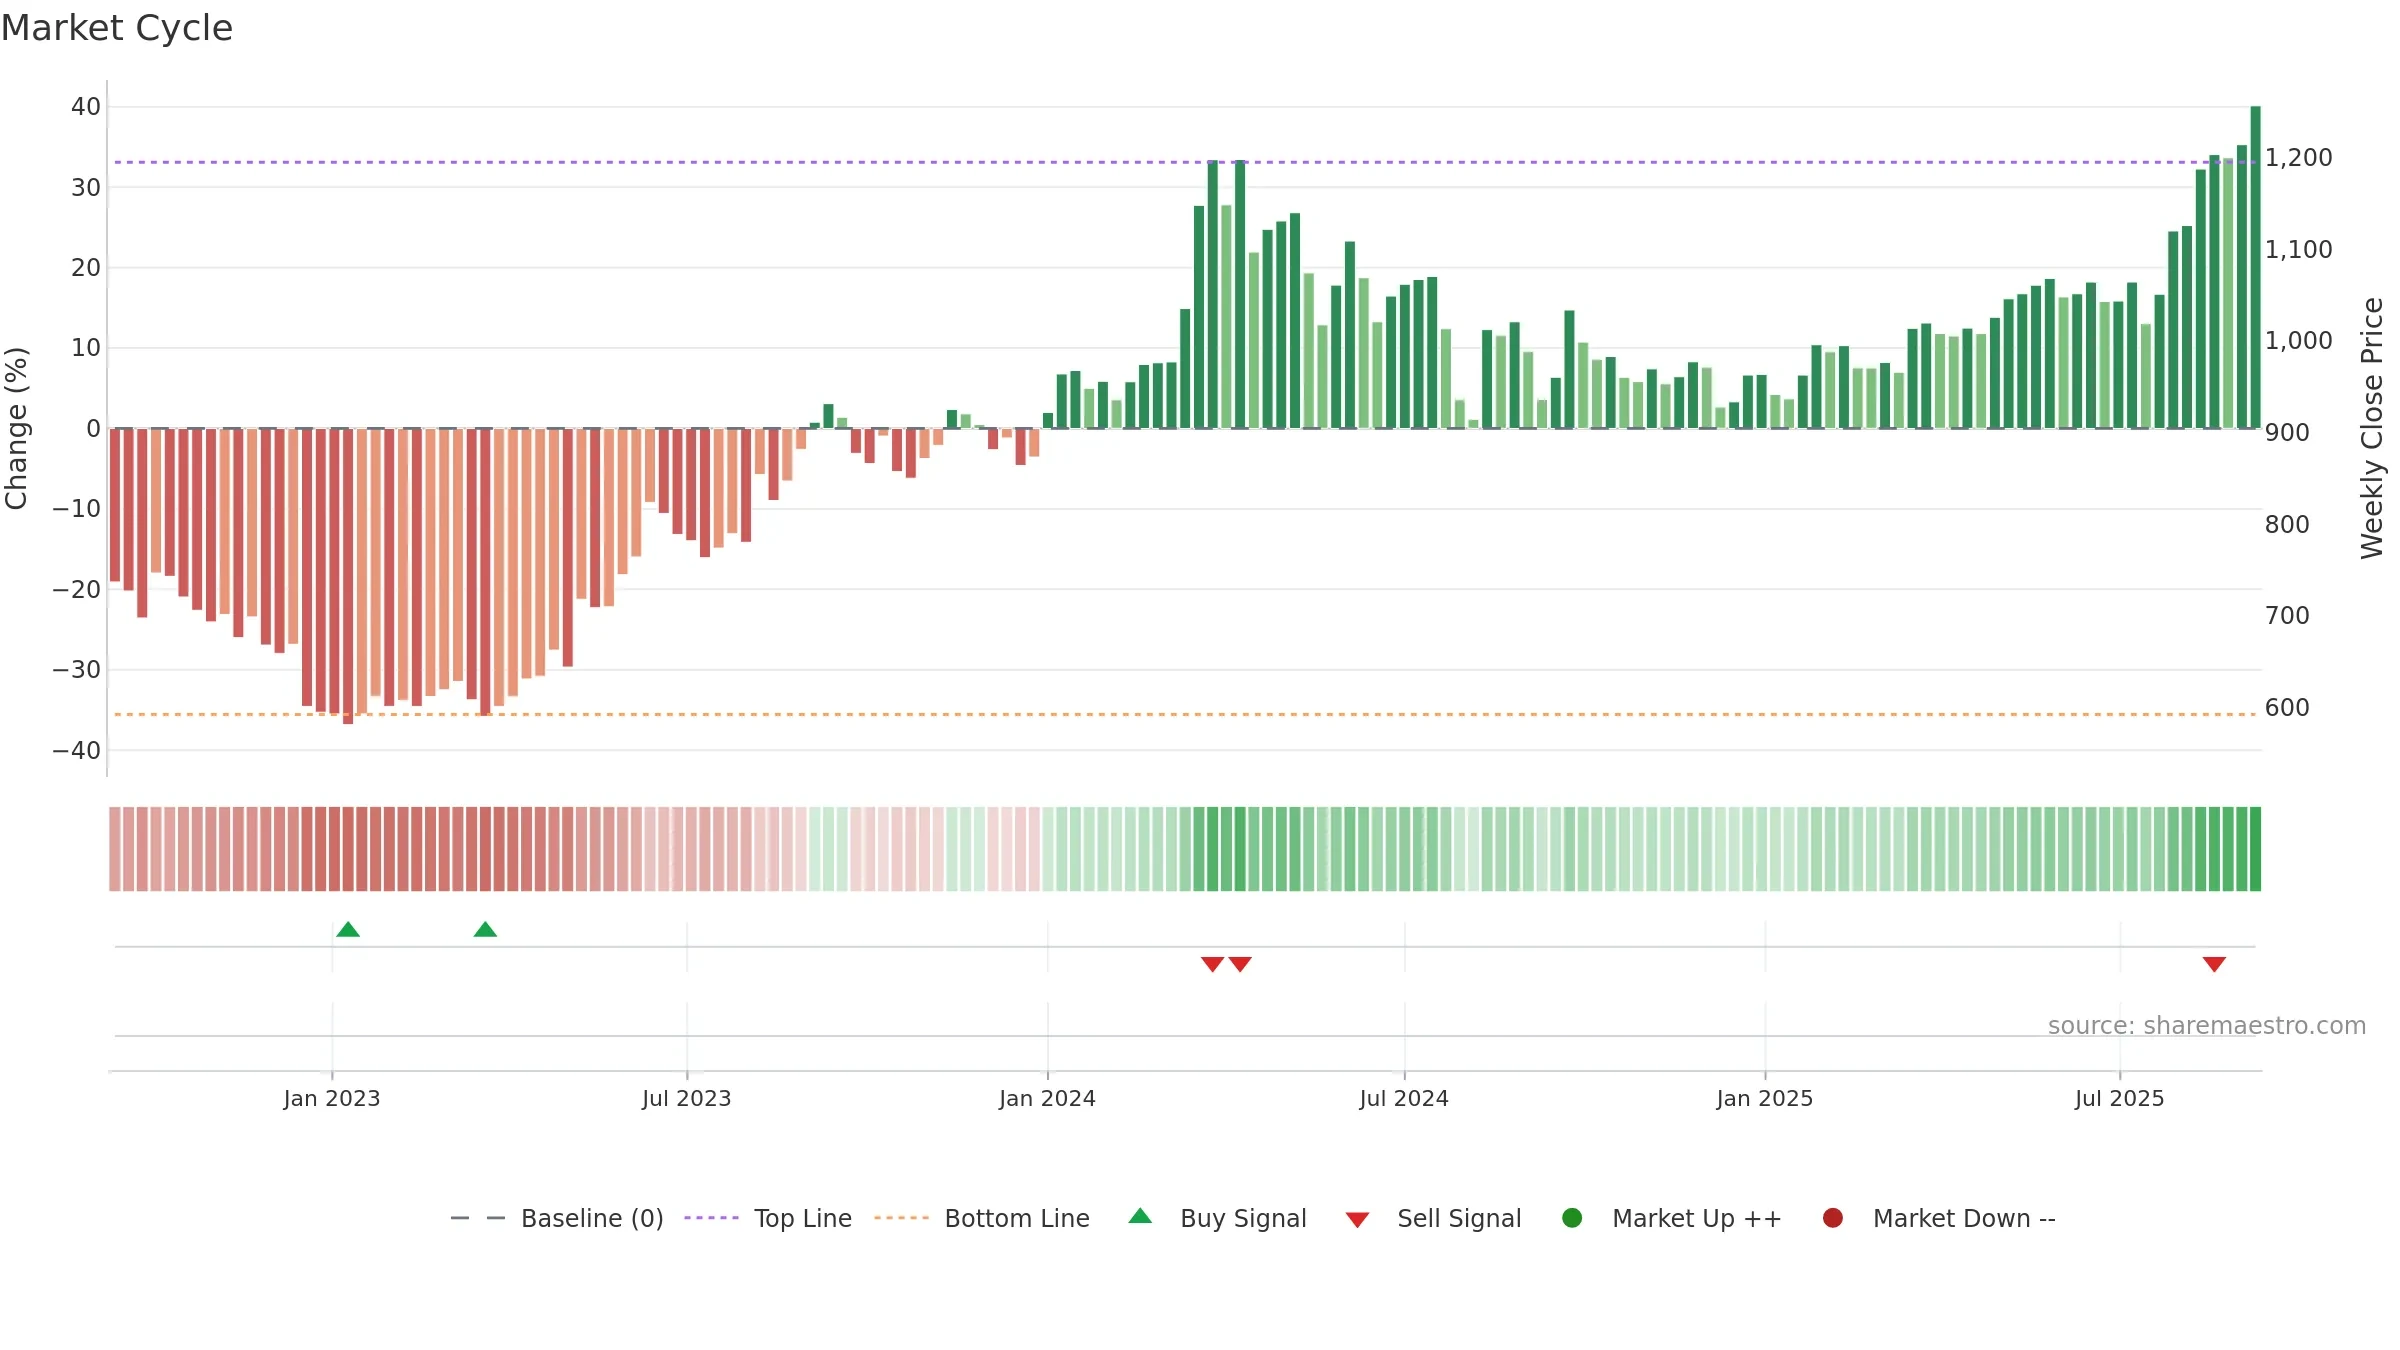Screen dimensions: 2400x1350
Task: Click the deepest red bar crossing the bottom line
Action: pos(348,576)
